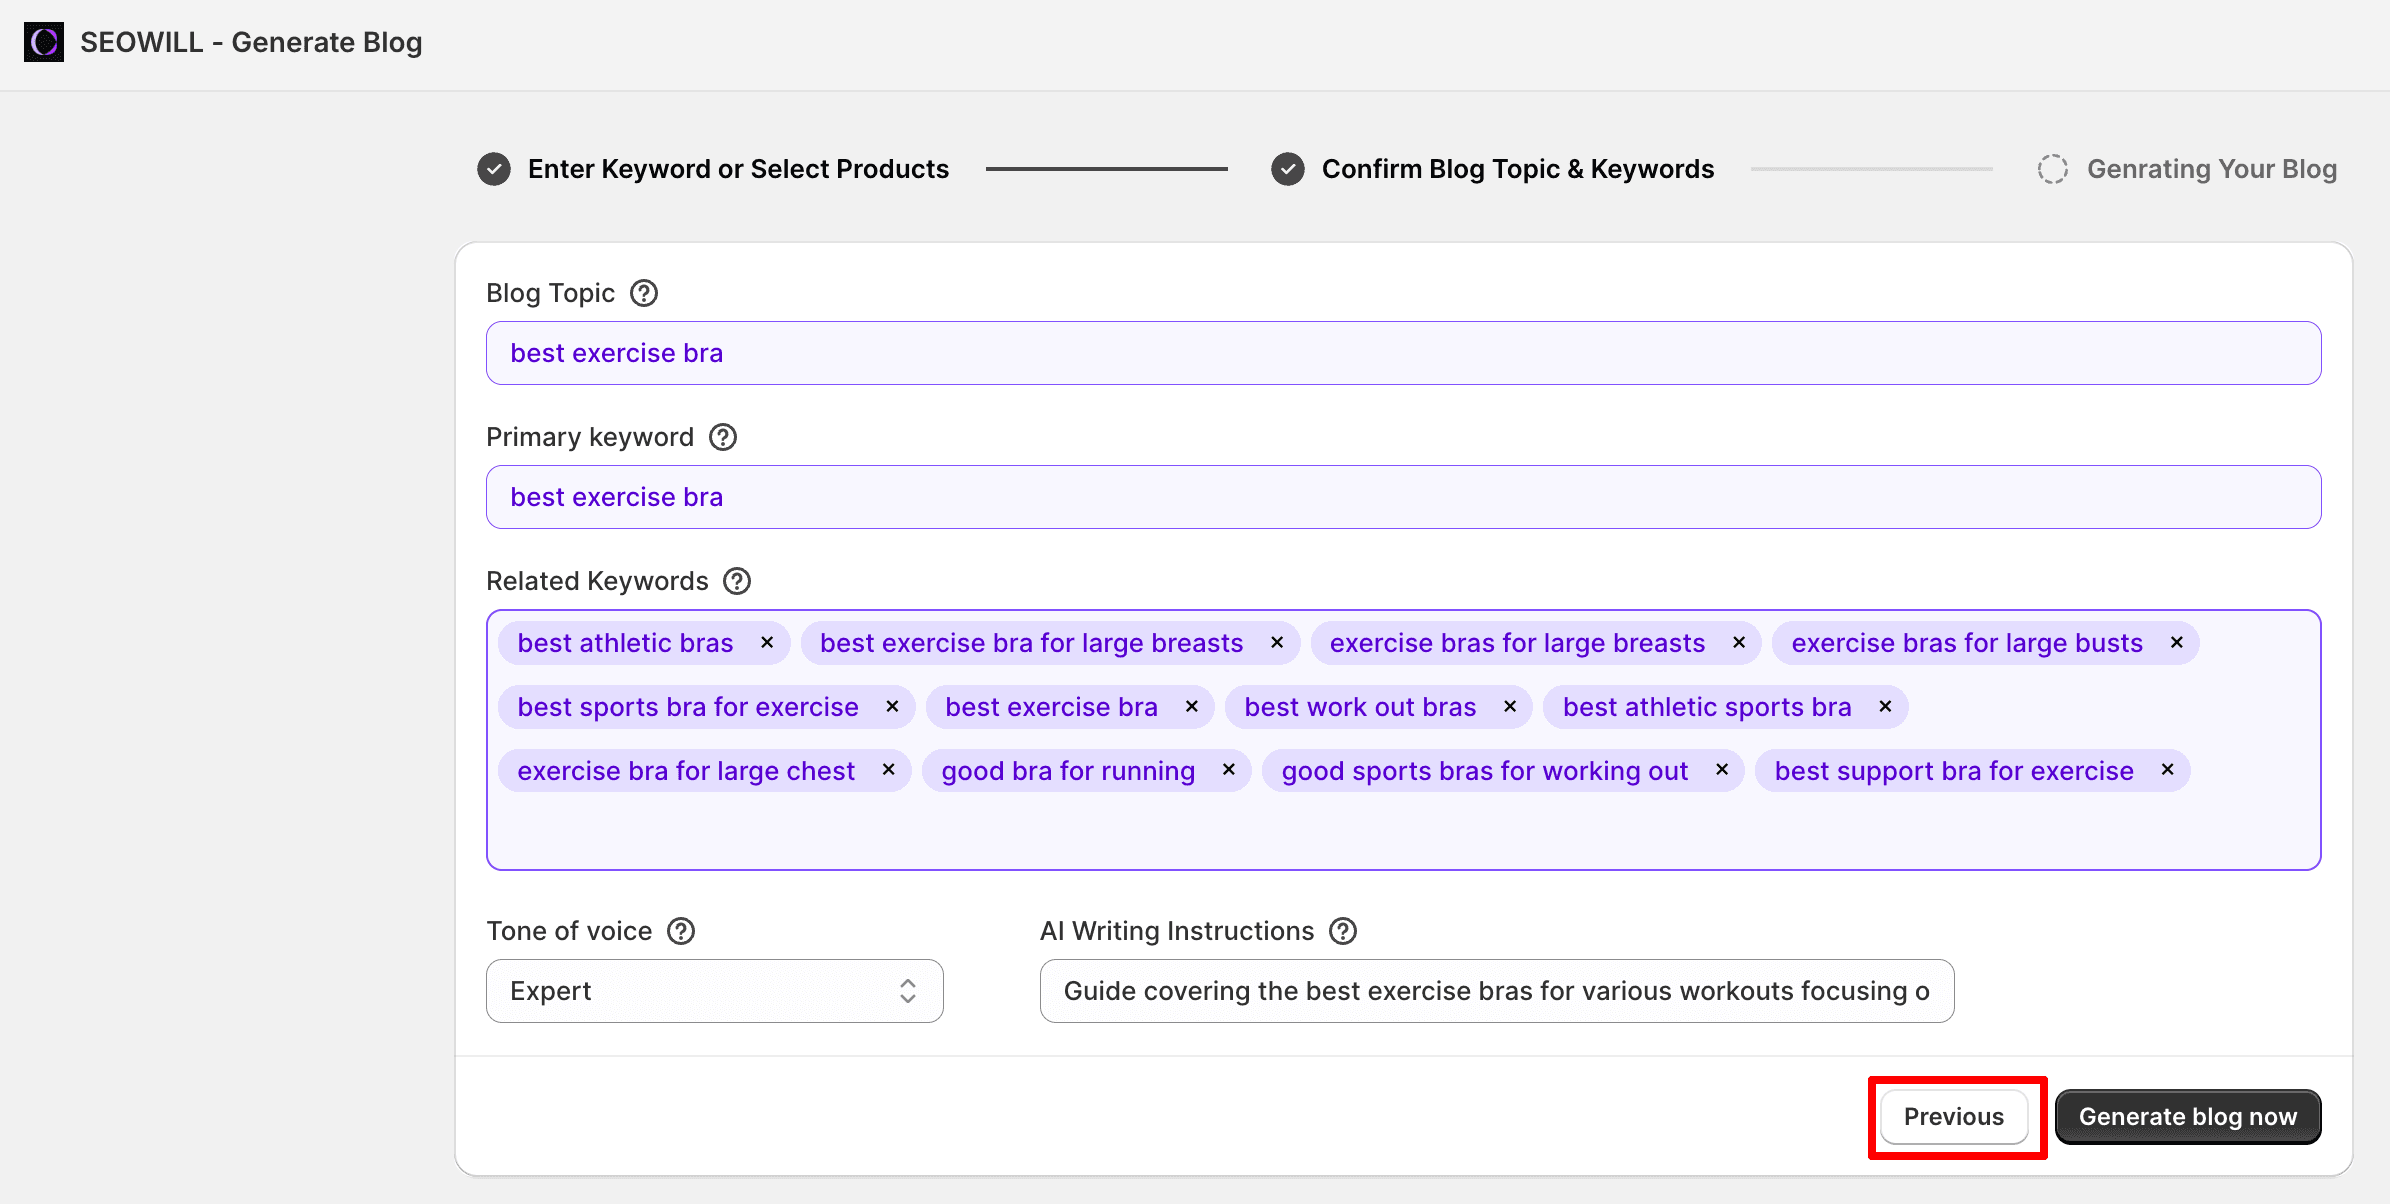
Task: Open the Tone of voice help tooltip
Action: [x=682, y=930]
